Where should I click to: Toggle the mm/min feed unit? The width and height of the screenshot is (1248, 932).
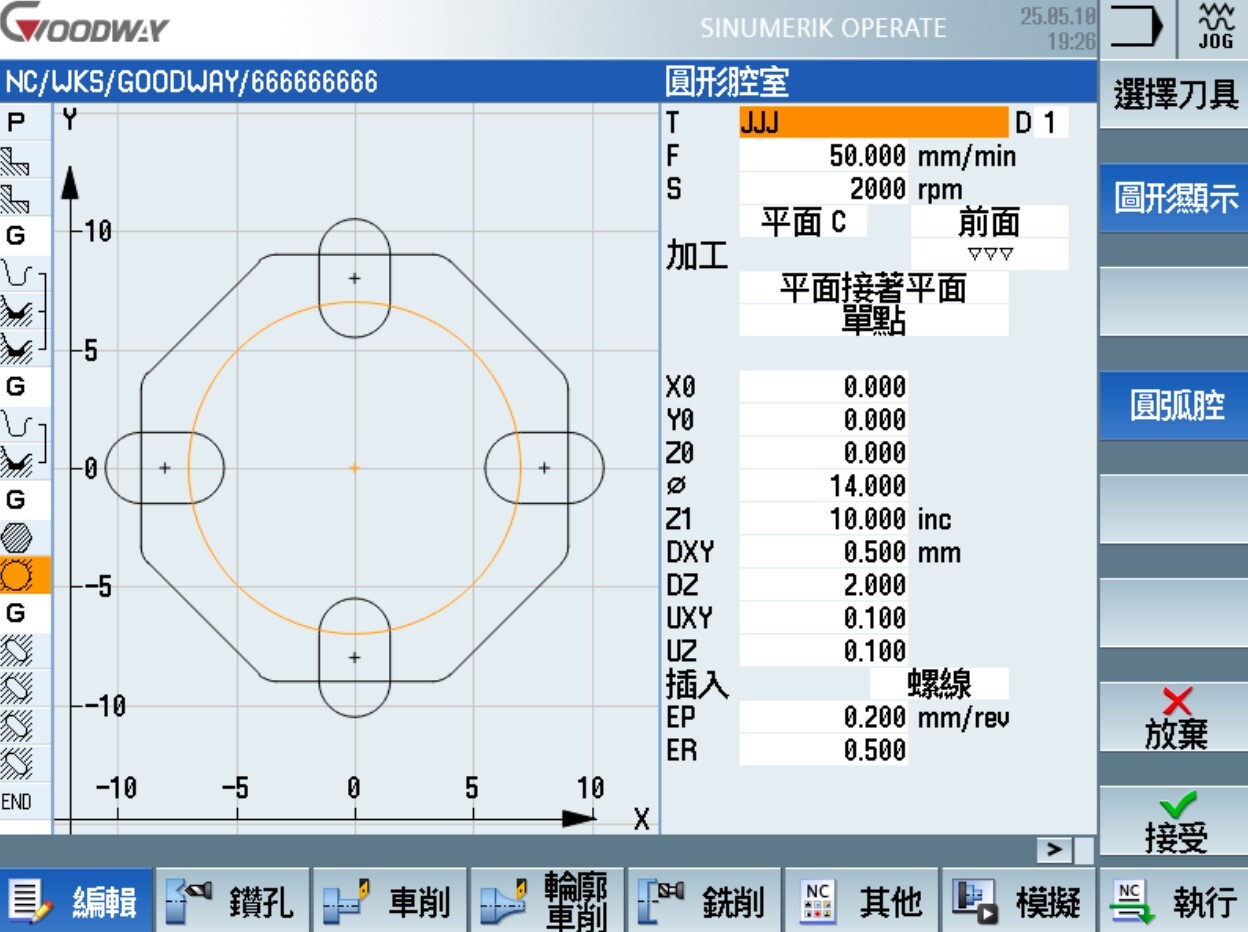coord(966,156)
